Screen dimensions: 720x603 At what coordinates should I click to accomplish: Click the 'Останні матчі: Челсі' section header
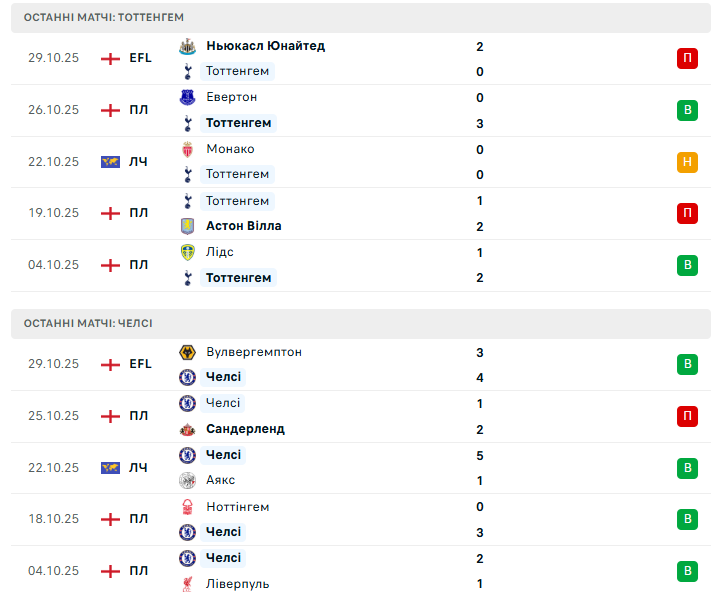click(89, 323)
